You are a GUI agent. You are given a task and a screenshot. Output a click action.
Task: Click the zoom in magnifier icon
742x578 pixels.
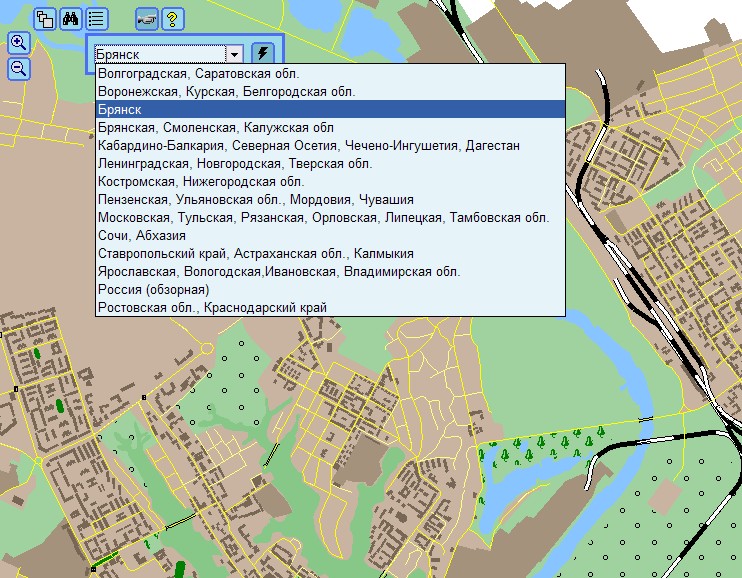point(19,43)
